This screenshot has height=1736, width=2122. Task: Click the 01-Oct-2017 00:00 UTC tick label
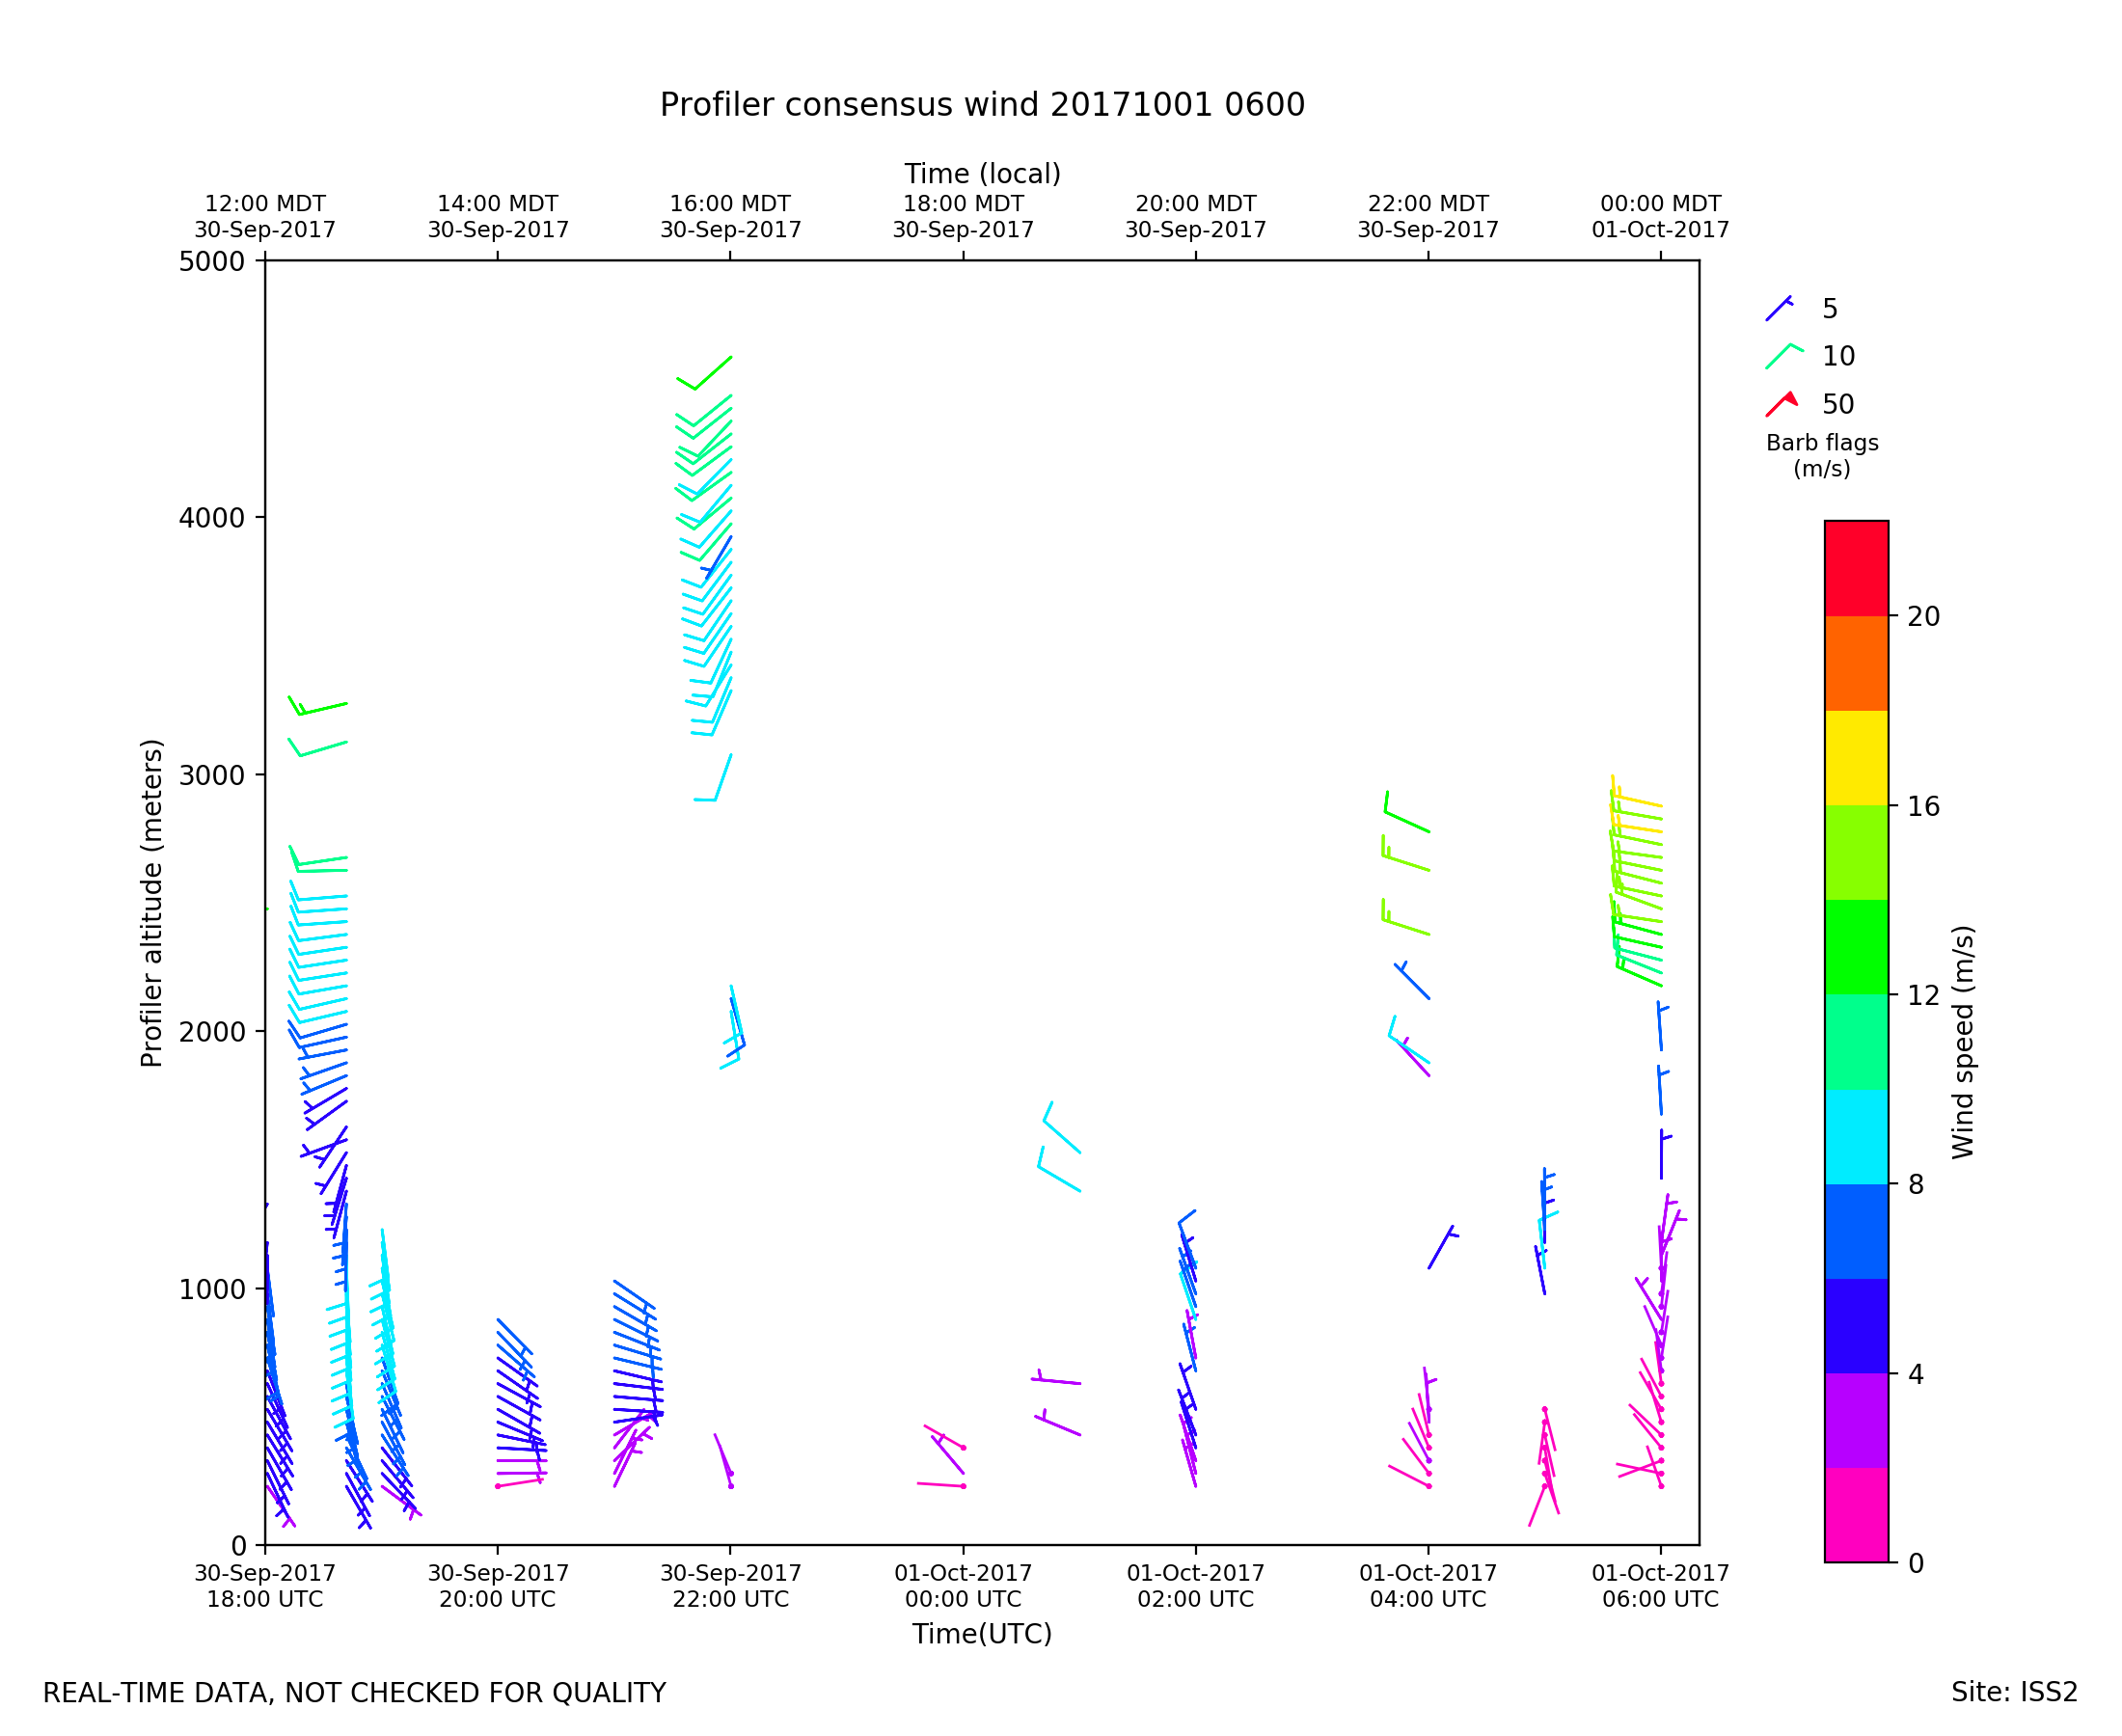[x=962, y=1586]
